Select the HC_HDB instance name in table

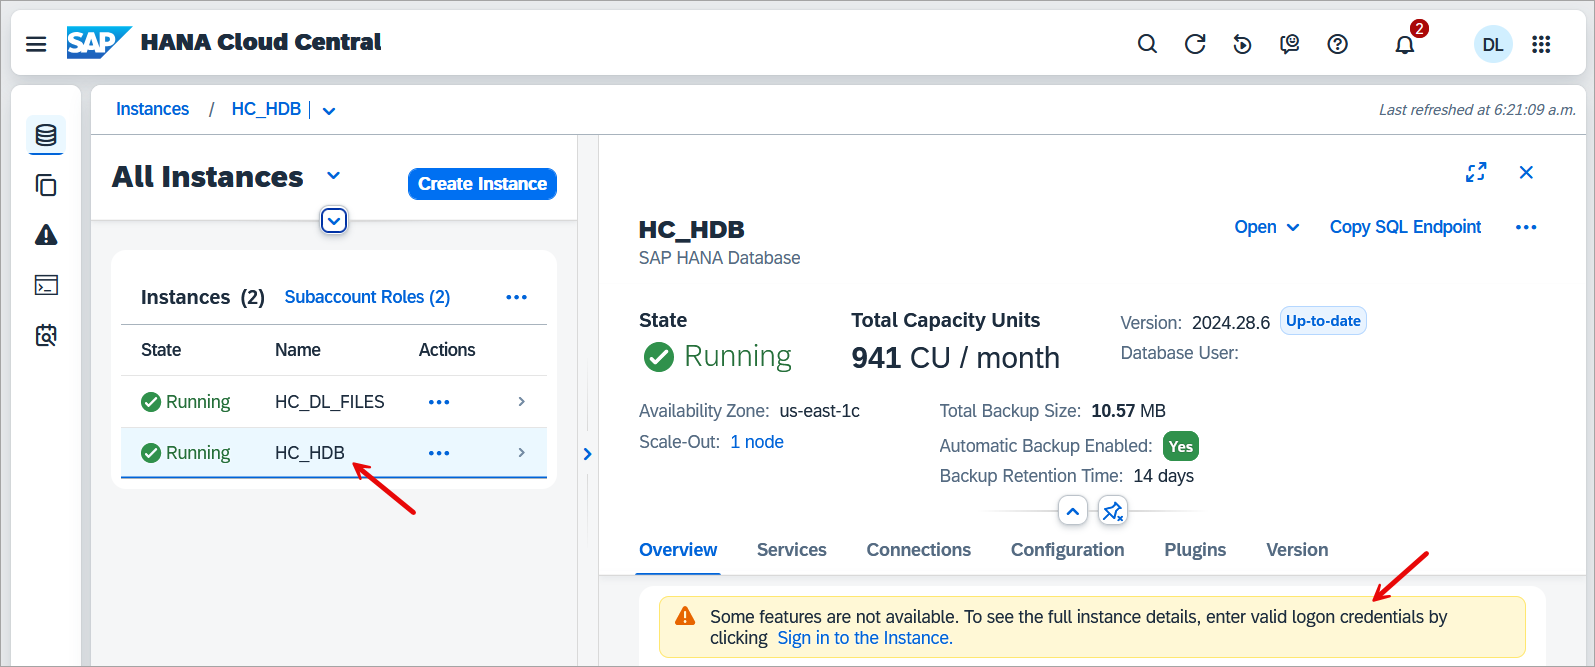[x=310, y=453]
